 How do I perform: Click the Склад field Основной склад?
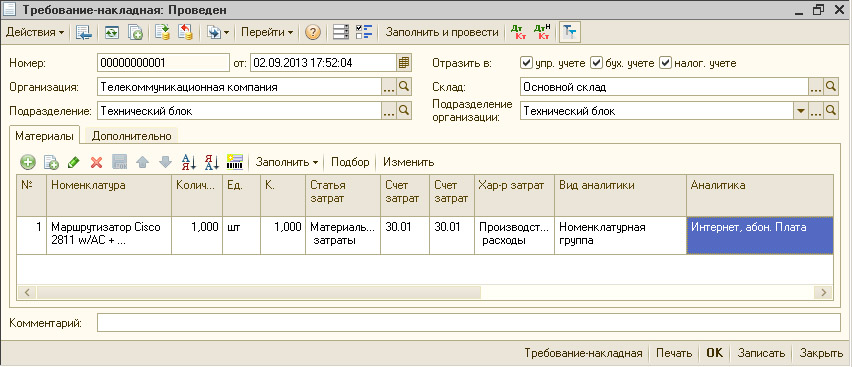[664, 87]
